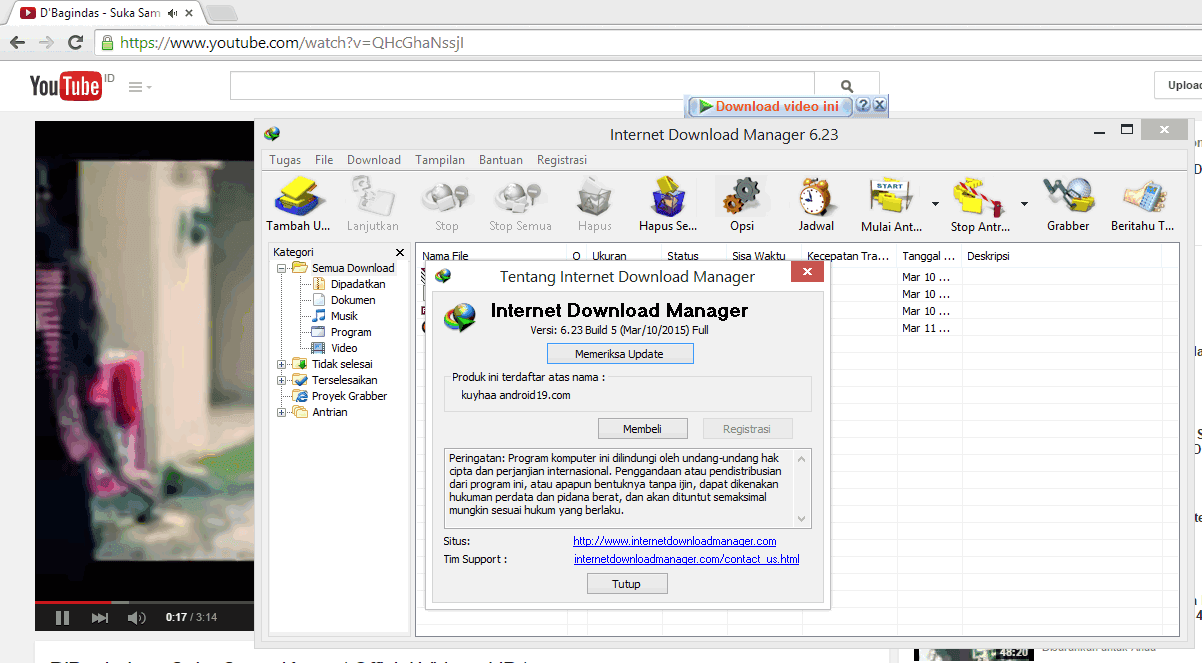Select the Program category
This screenshot has width=1202, height=663.
click(351, 332)
